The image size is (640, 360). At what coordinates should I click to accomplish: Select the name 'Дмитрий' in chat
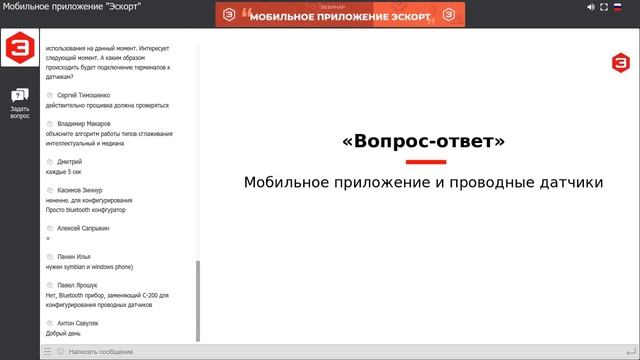pos(70,162)
